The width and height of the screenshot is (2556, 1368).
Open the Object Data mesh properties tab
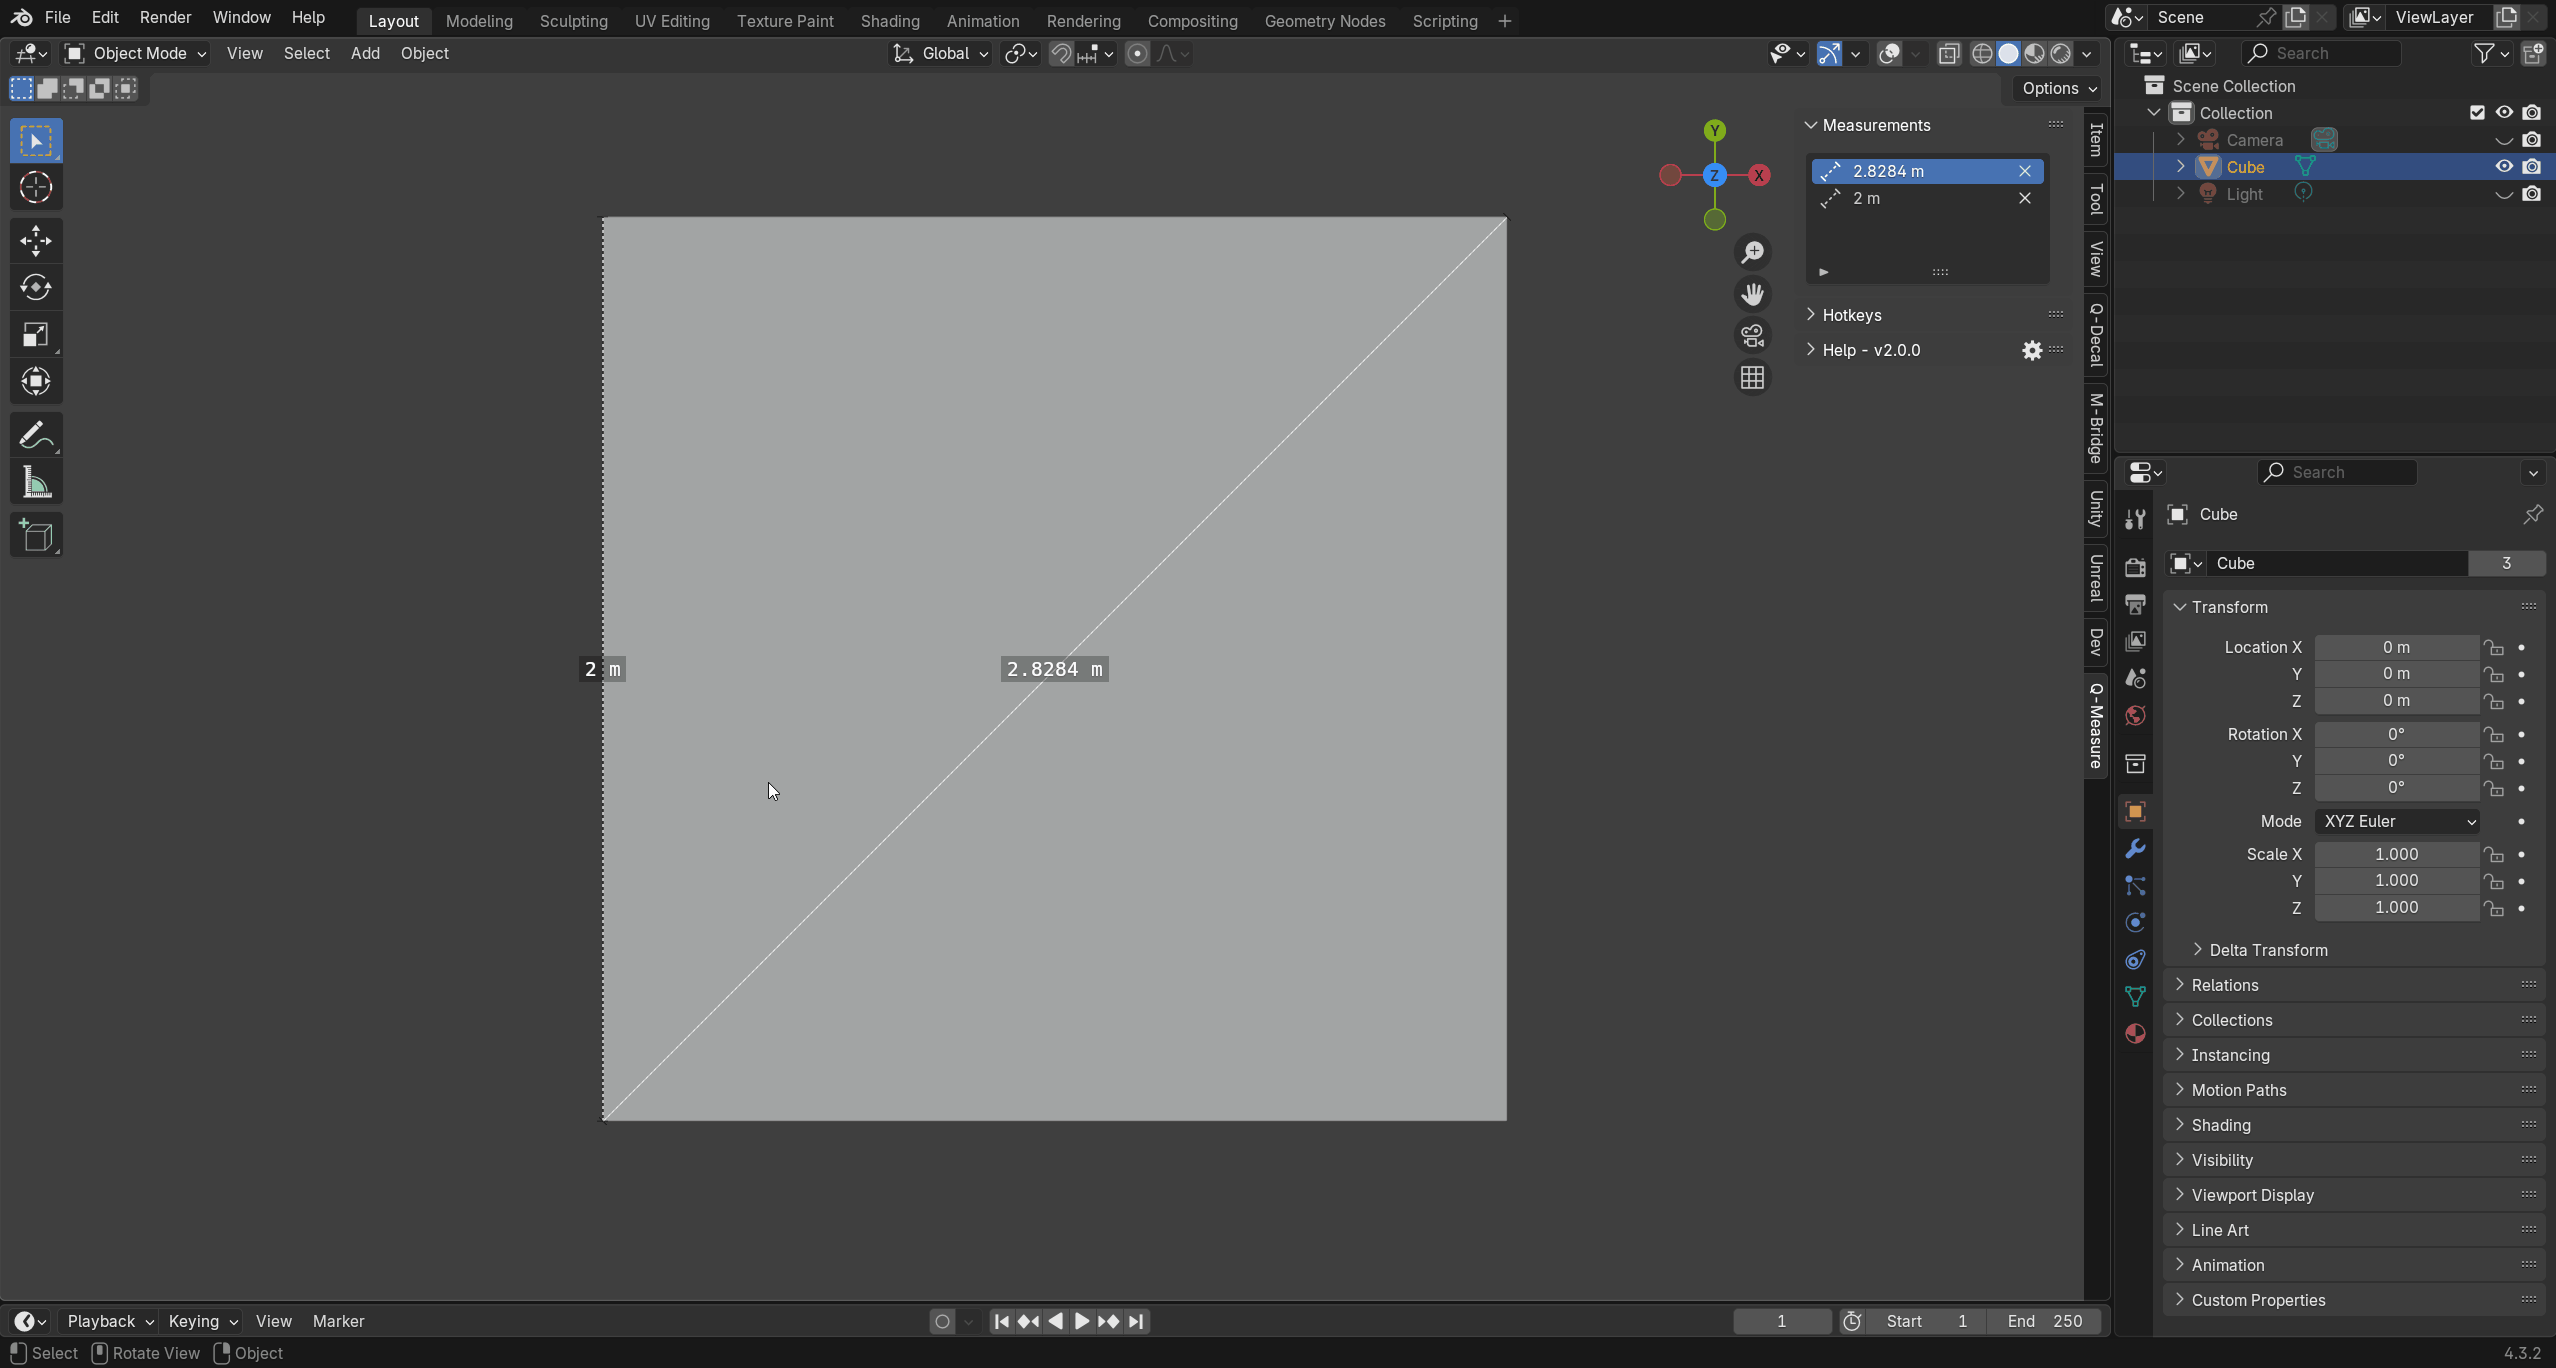2135,997
